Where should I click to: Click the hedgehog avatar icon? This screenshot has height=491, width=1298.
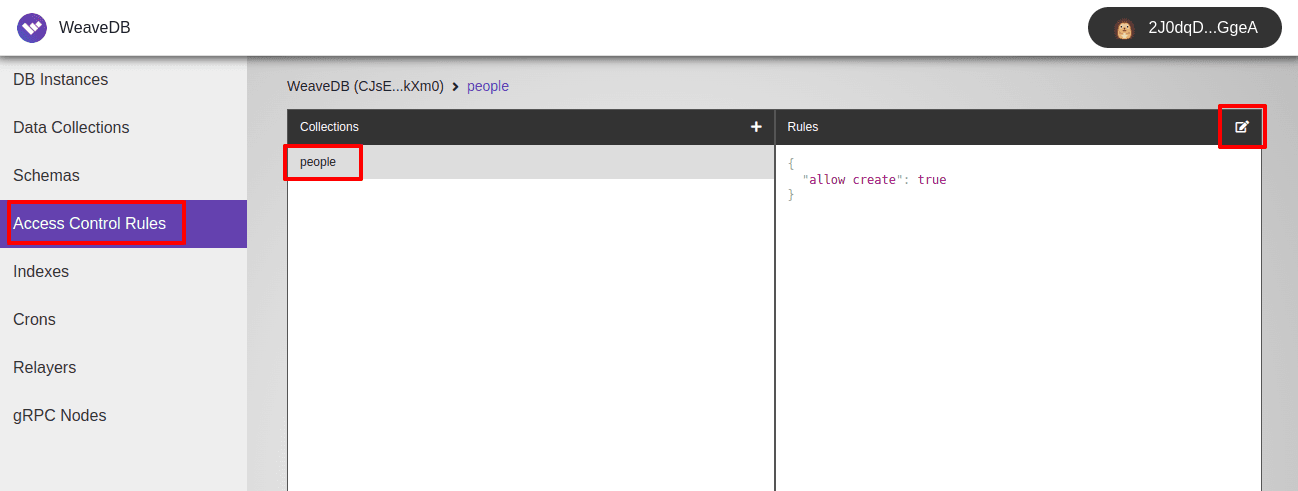coord(1125,29)
